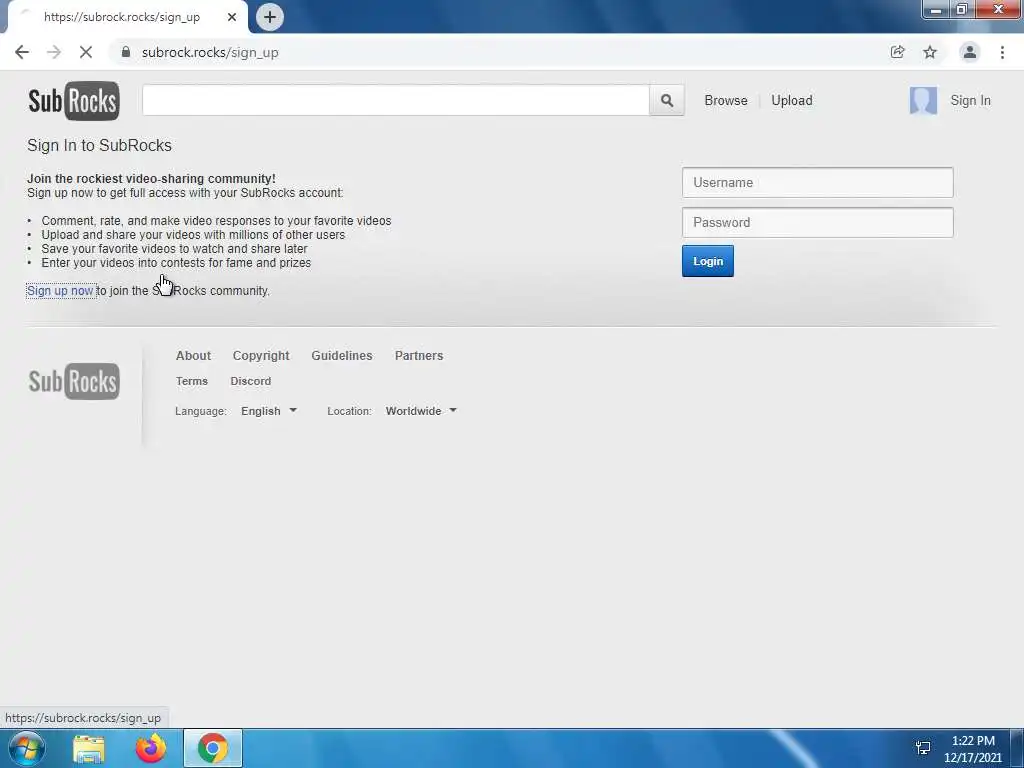Select the subrock.rocks/sign_up browser tab

[124, 17]
